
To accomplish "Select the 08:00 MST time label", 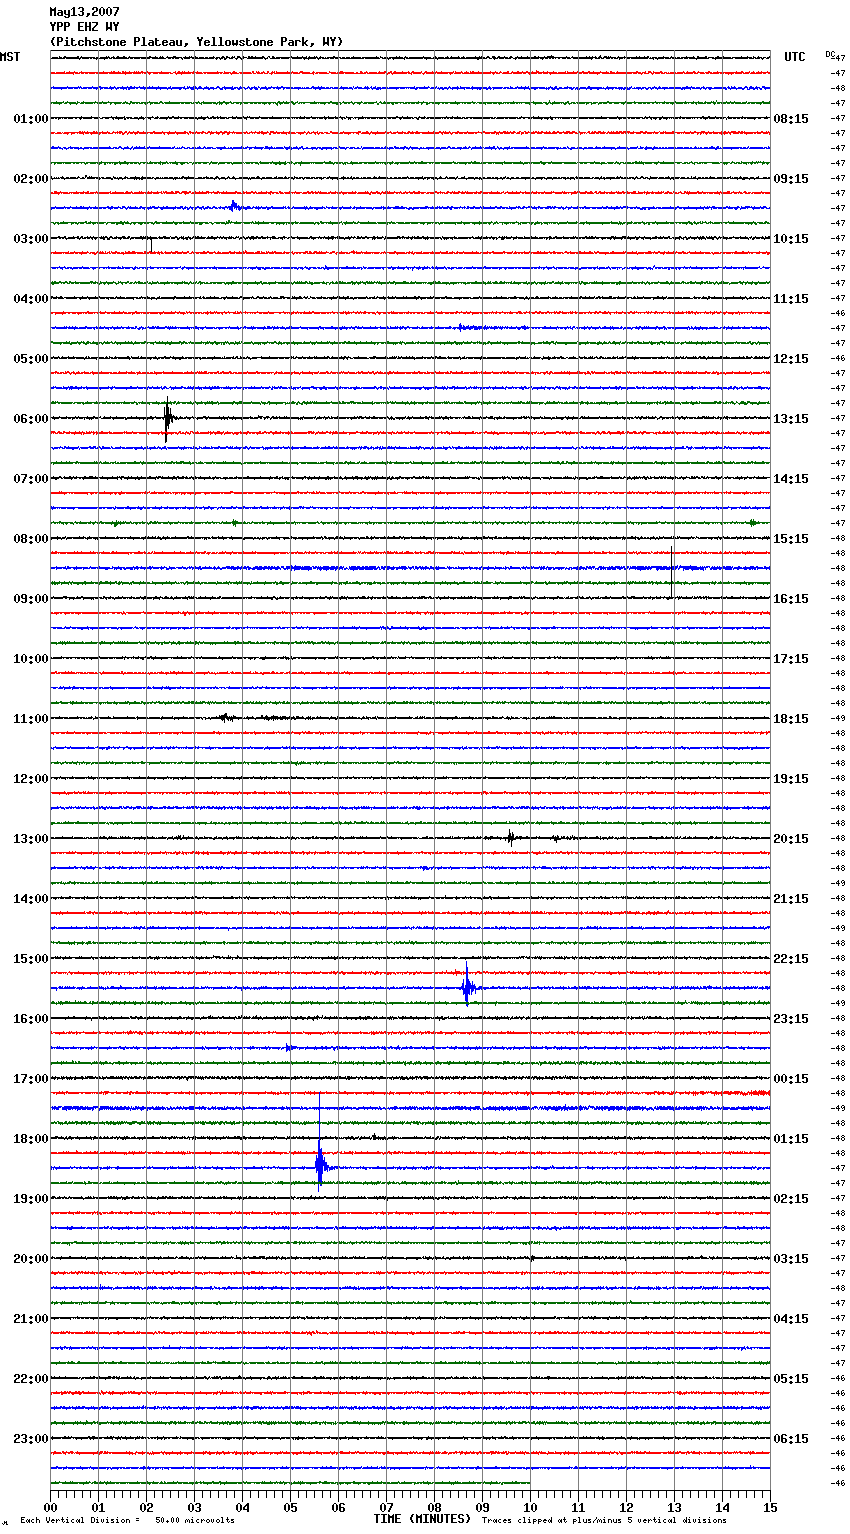I will click(x=31, y=539).
